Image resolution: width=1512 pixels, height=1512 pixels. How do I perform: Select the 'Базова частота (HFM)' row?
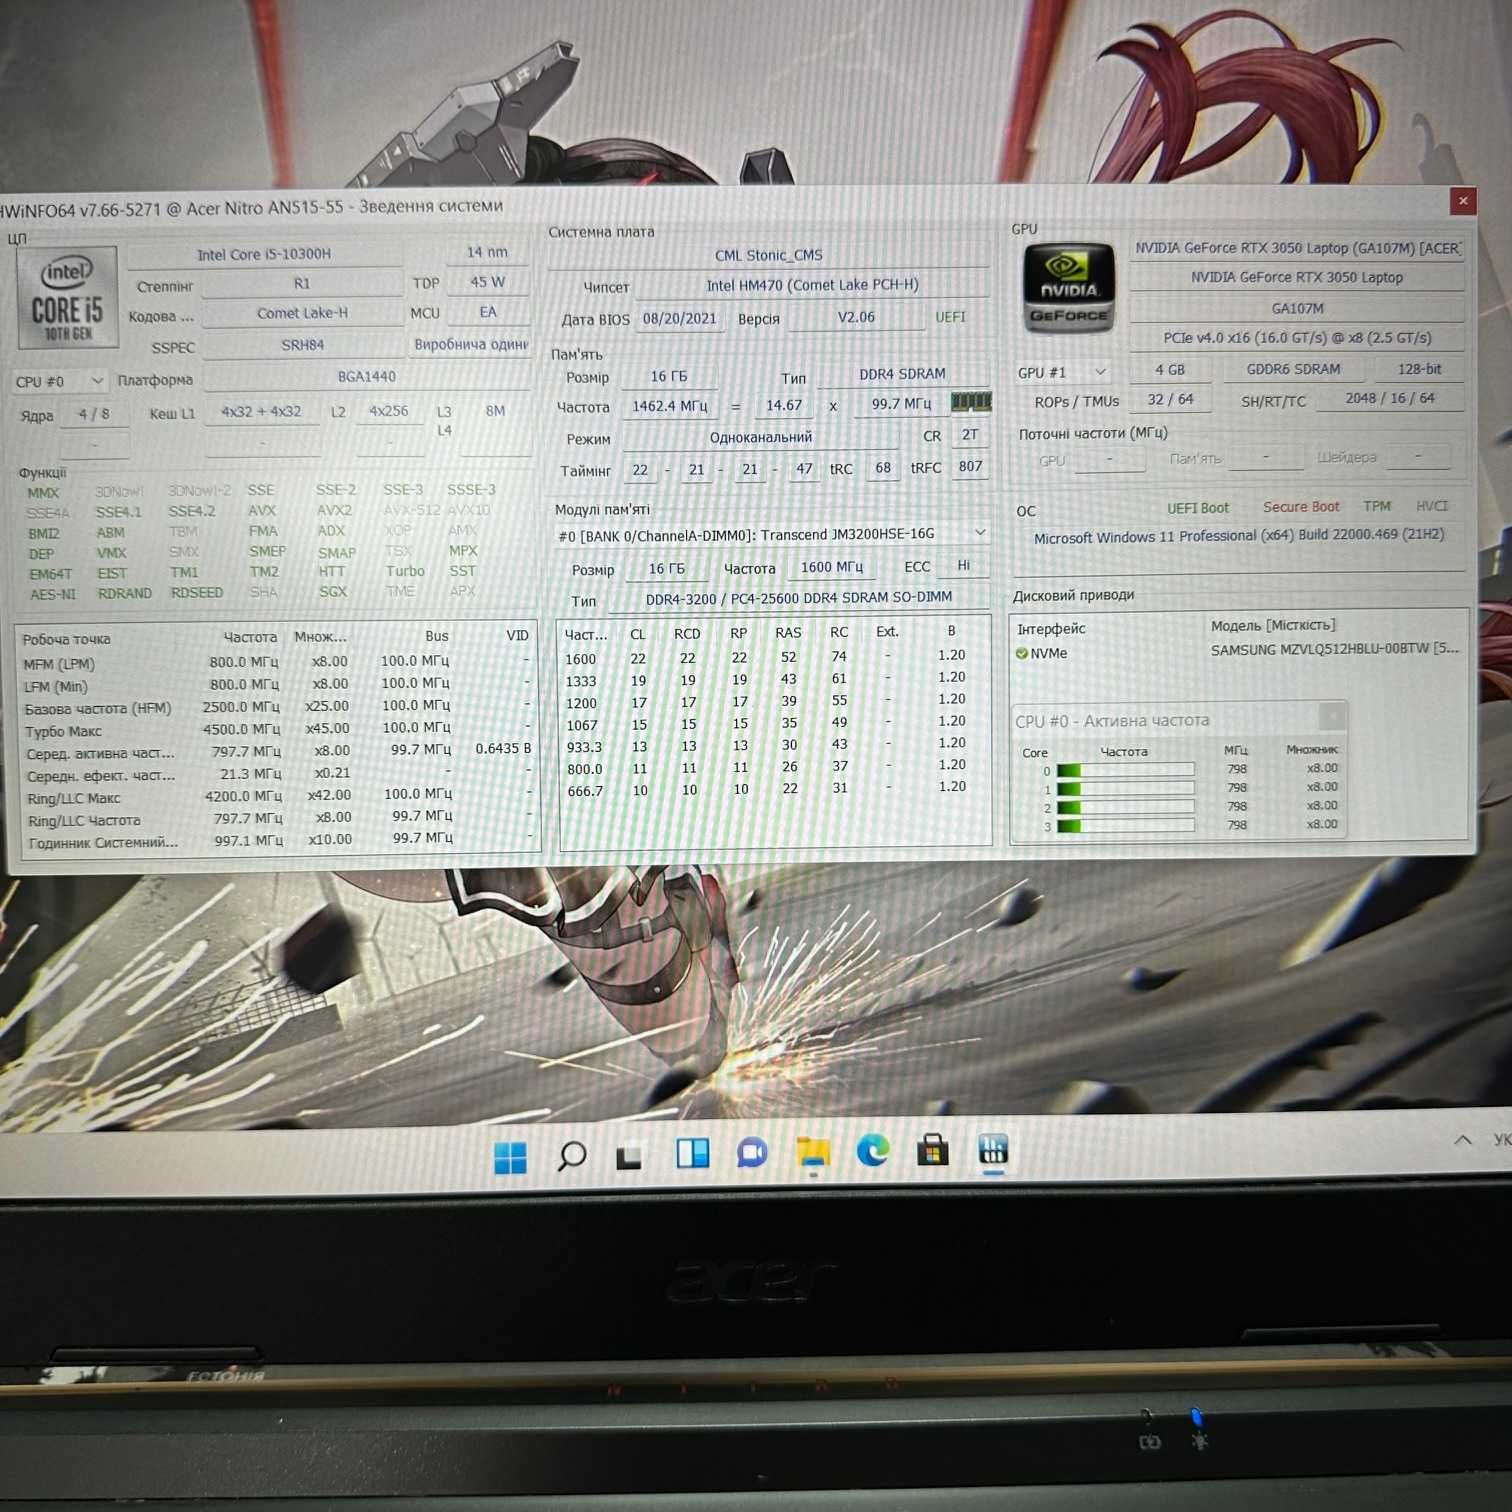click(278, 707)
